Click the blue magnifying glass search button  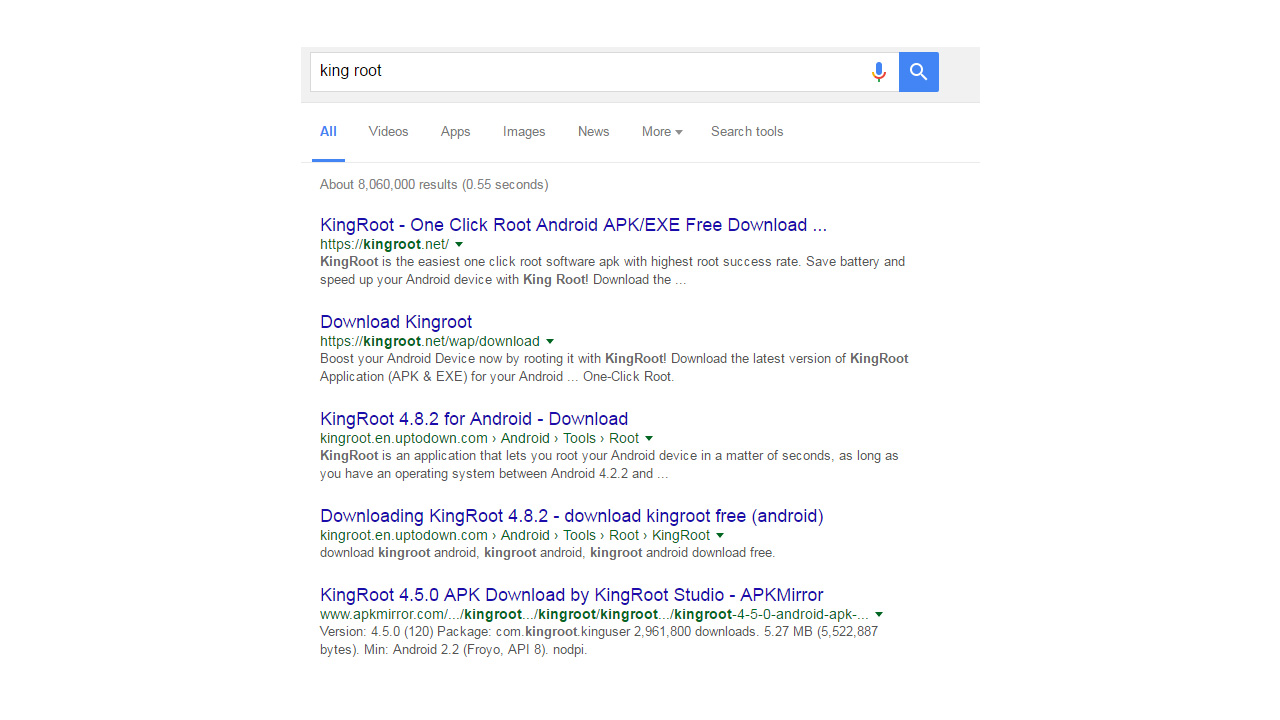919,72
